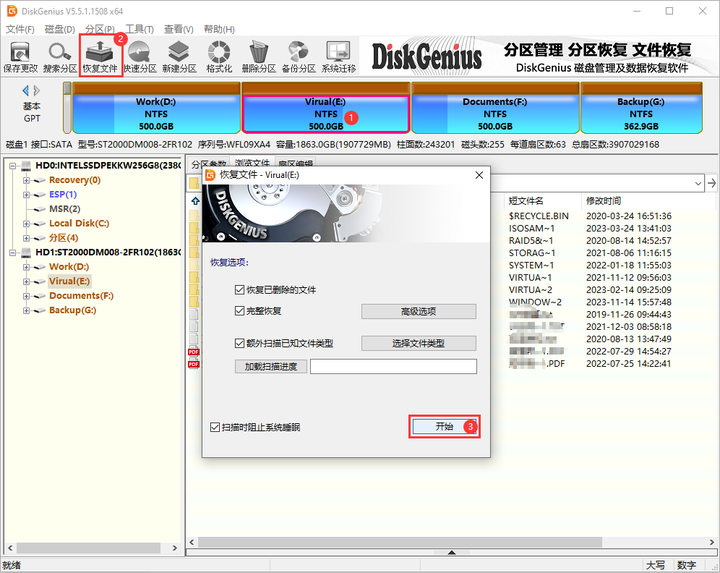The width and height of the screenshot is (720, 573).
Task: Click the Backup Partition (备份分区) toolbar icon
Action: point(298,57)
